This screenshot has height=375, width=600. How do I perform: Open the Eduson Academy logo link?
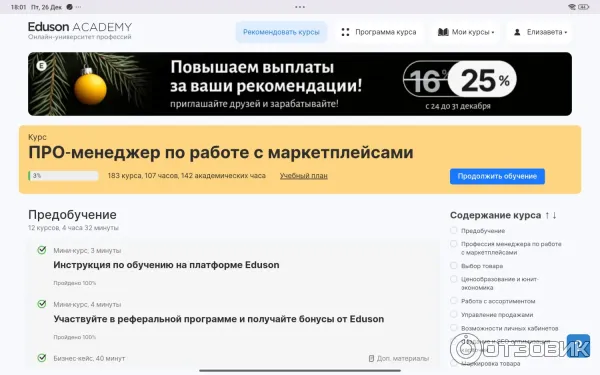(x=80, y=31)
